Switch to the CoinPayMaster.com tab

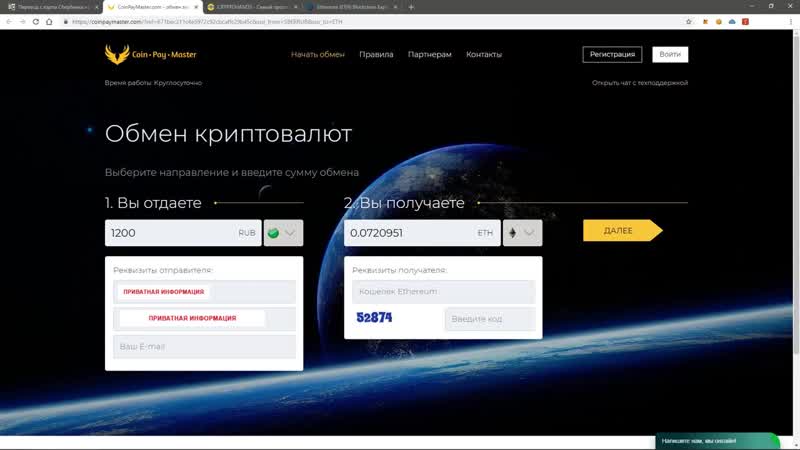click(153, 7)
